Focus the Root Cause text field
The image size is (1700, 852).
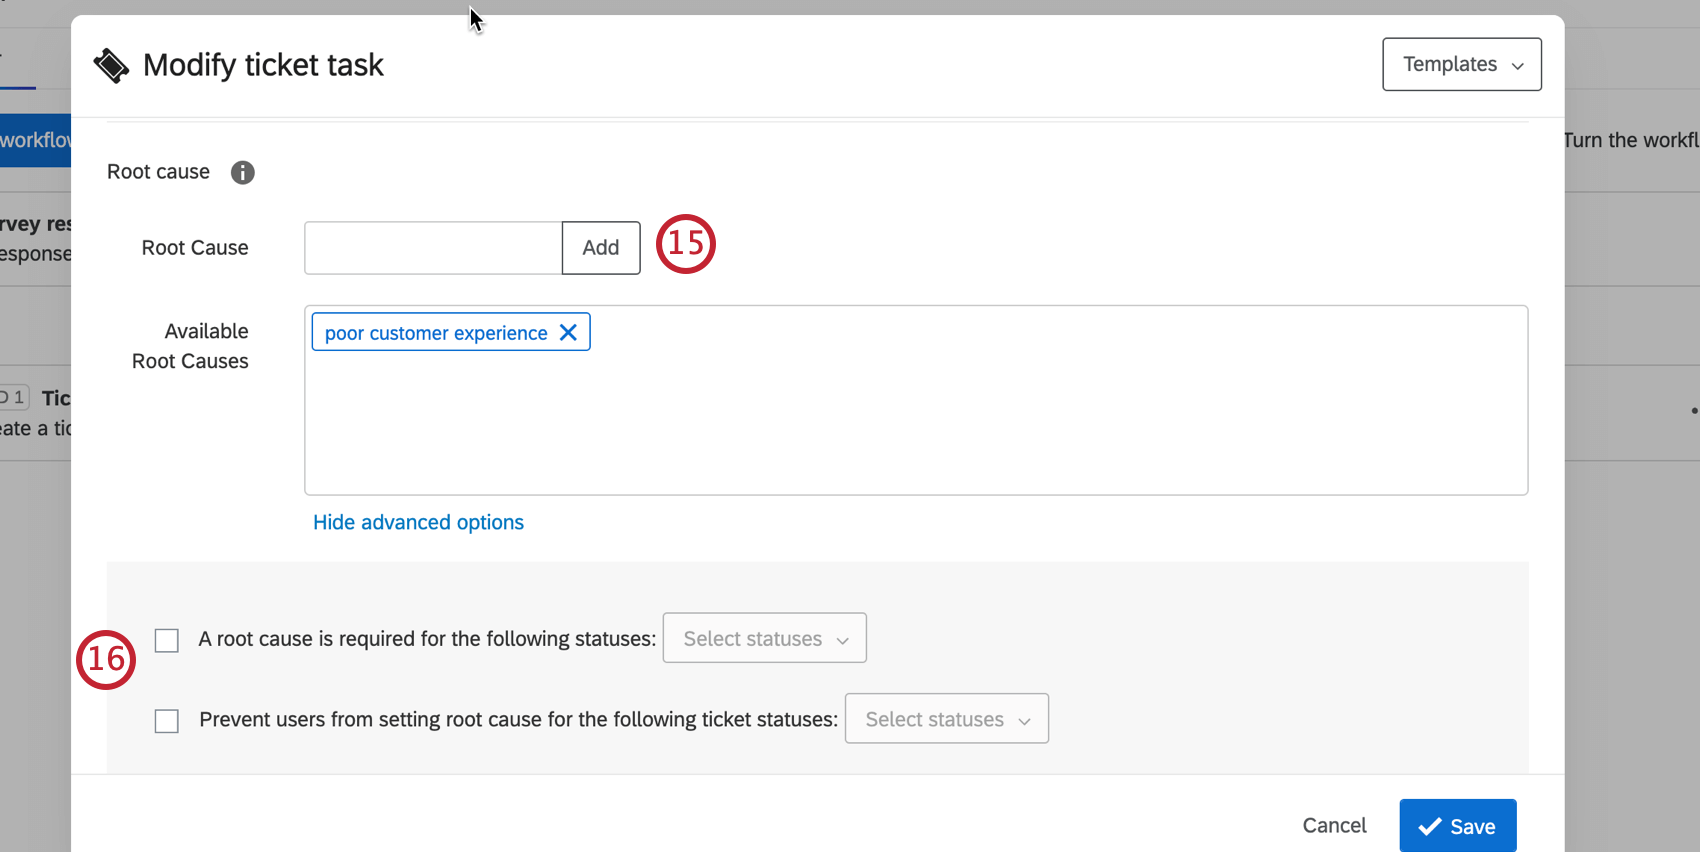tap(433, 248)
